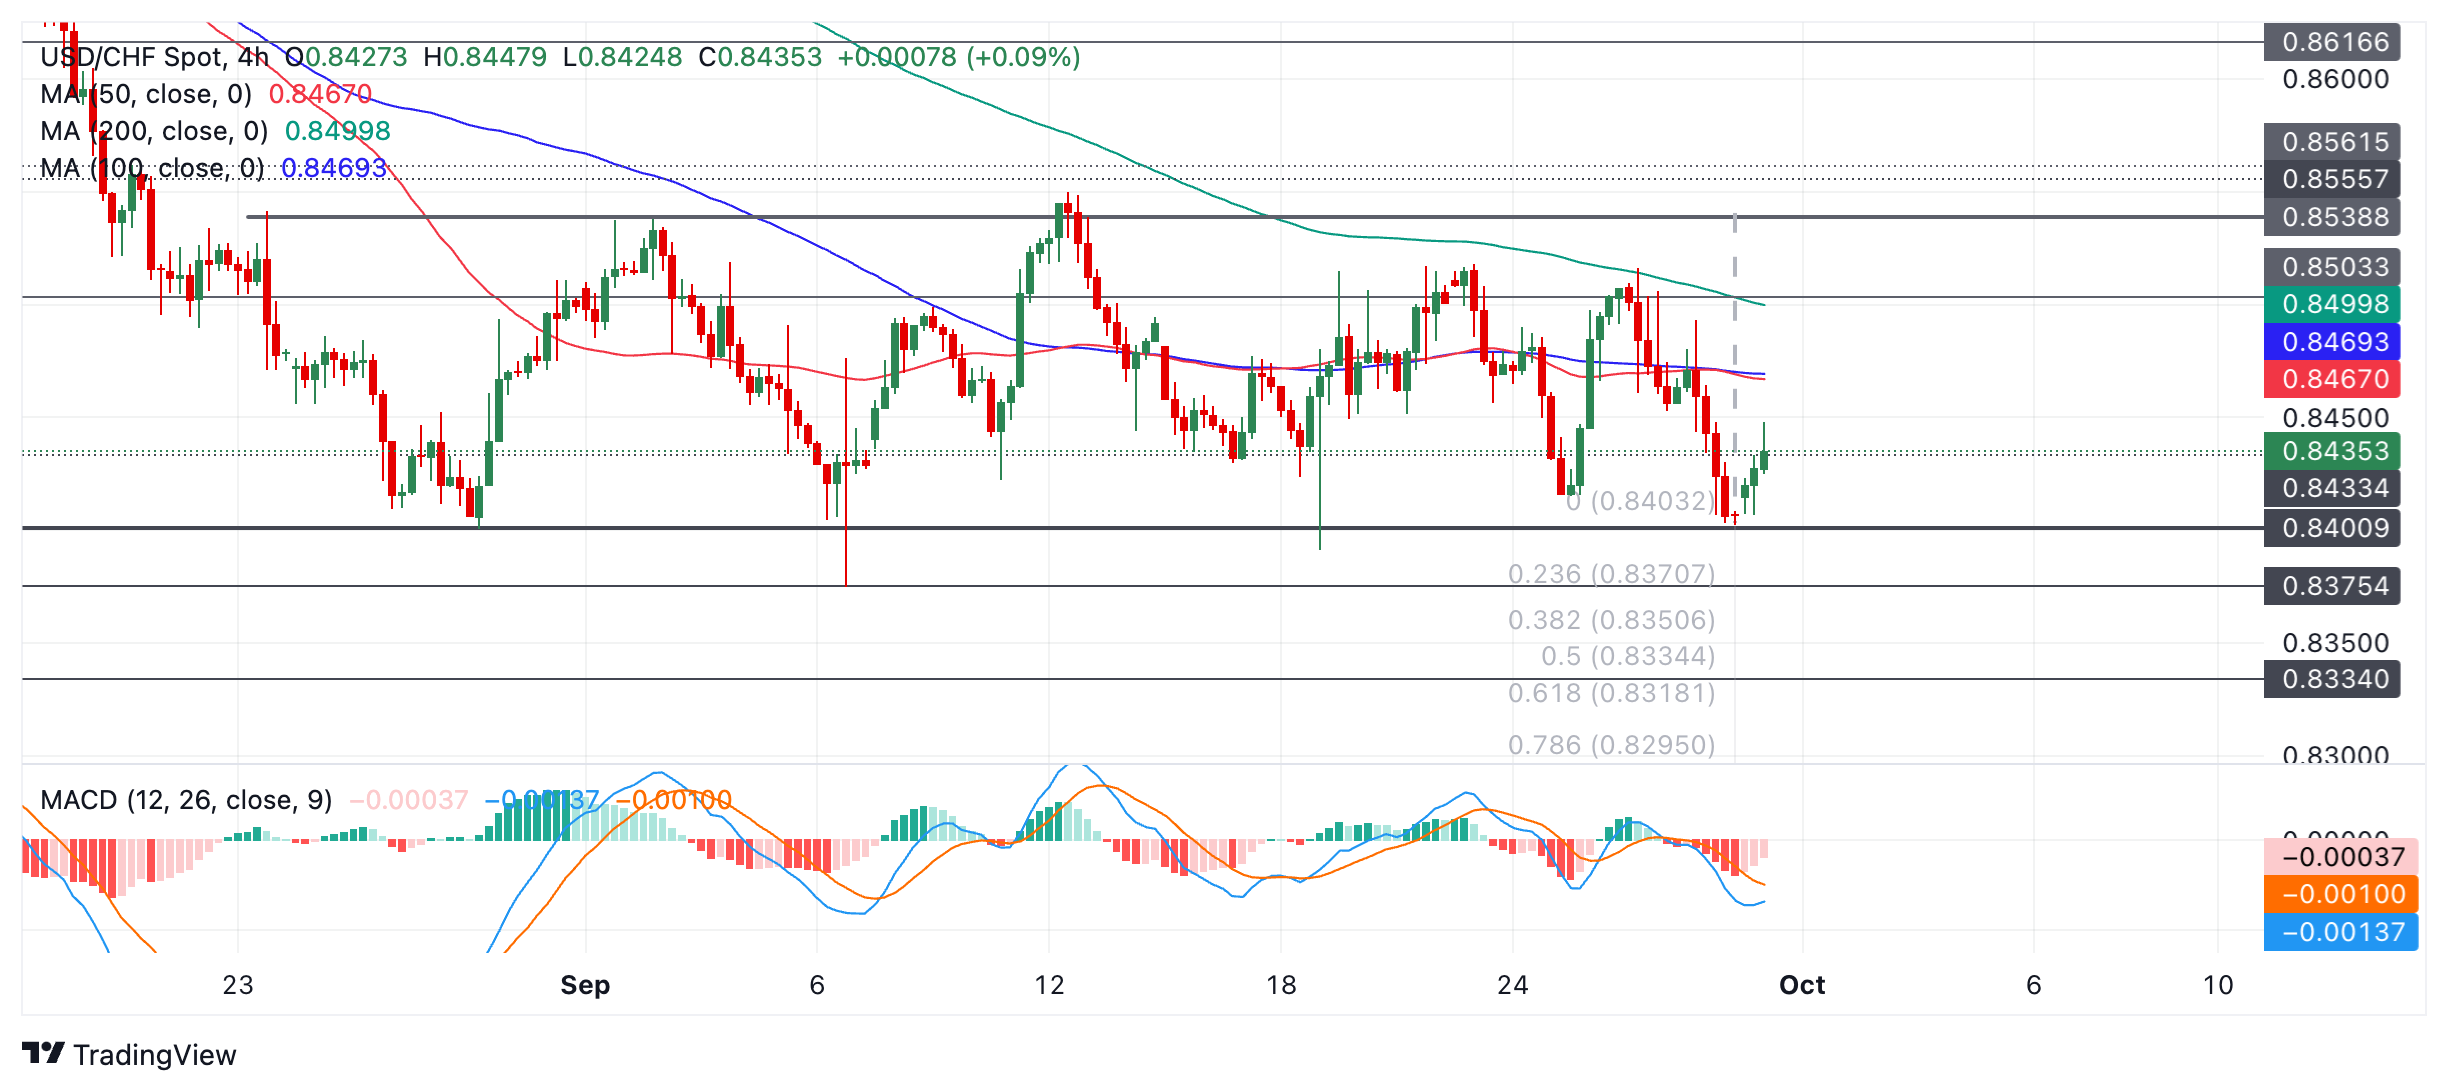Screen dimensions: 2448x1092
Task: Click the 0.84353 current price label
Action: tap(2334, 451)
